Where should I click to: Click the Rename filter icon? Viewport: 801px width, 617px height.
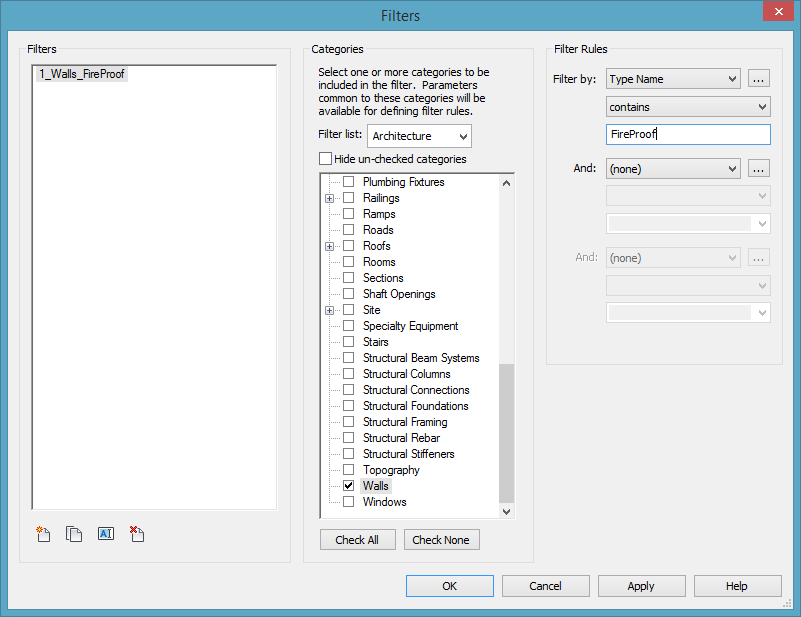[x=106, y=534]
